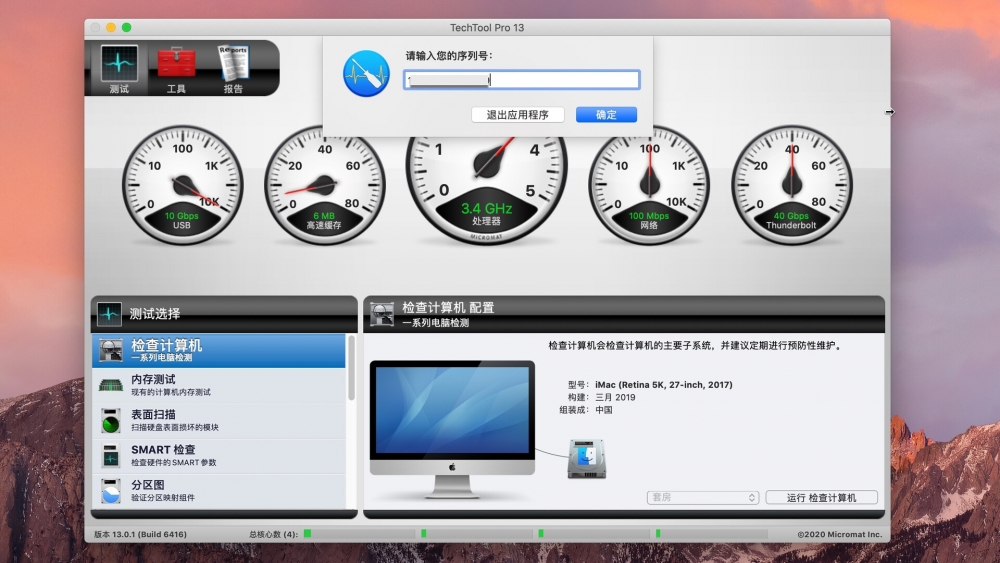Click the SMART 检查 drive icon
1000x563 pixels.
(111, 456)
